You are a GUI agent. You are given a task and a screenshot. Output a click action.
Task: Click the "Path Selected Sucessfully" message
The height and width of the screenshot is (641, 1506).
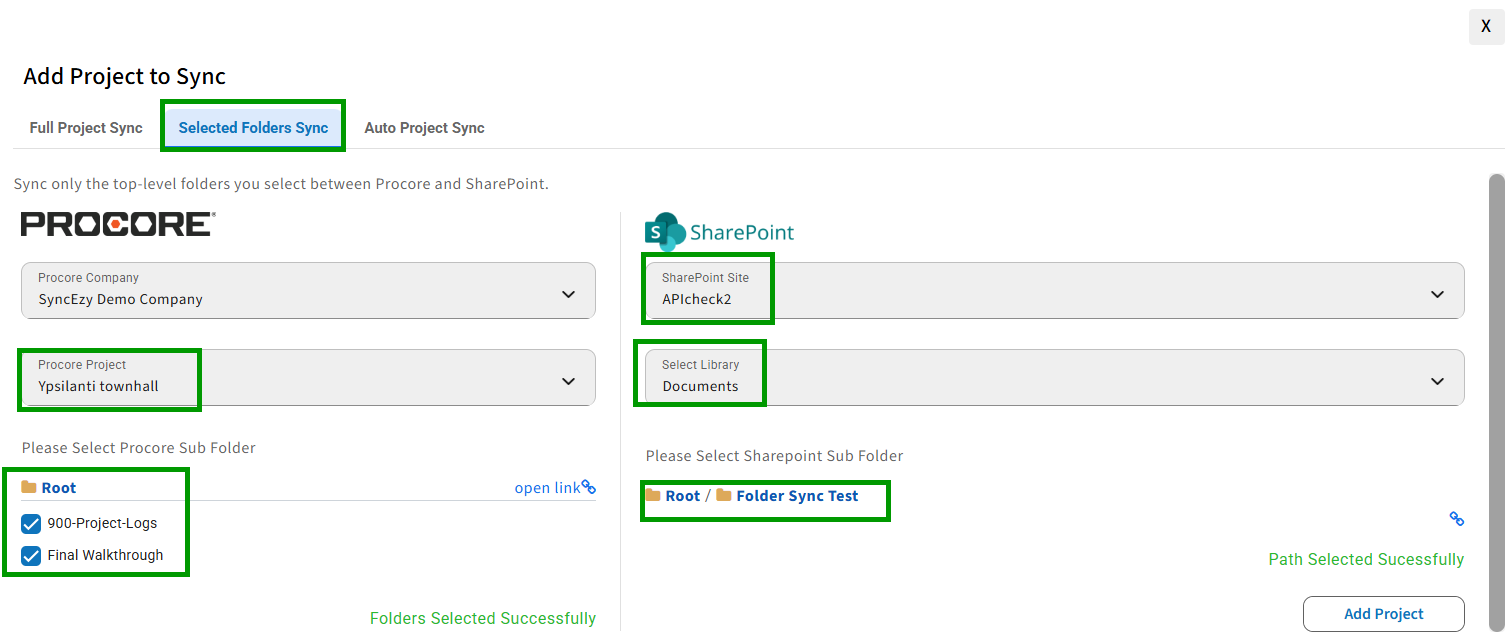pos(1366,560)
